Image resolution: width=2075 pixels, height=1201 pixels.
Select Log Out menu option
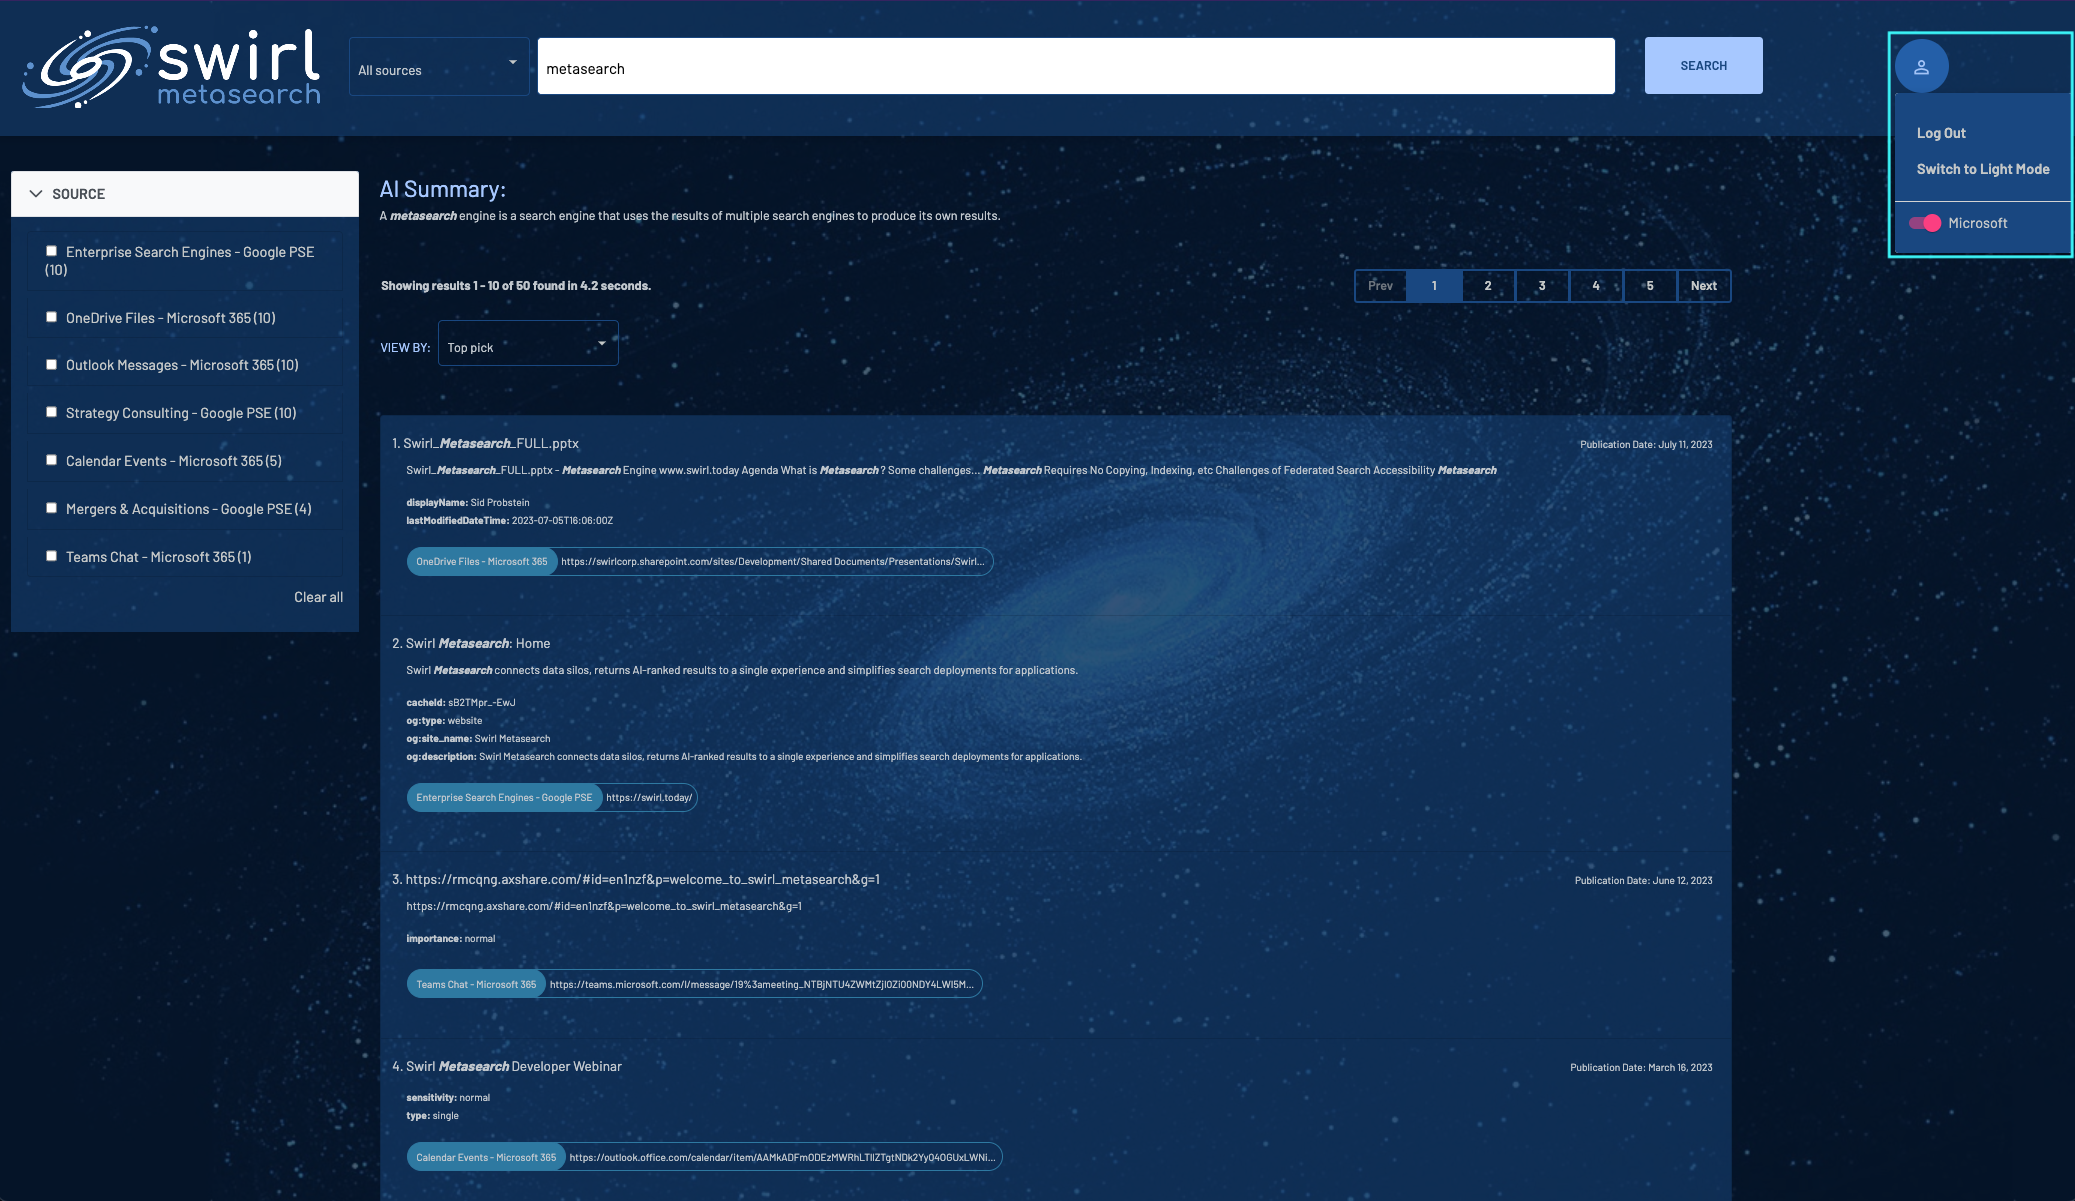click(x=1941, y=133)
